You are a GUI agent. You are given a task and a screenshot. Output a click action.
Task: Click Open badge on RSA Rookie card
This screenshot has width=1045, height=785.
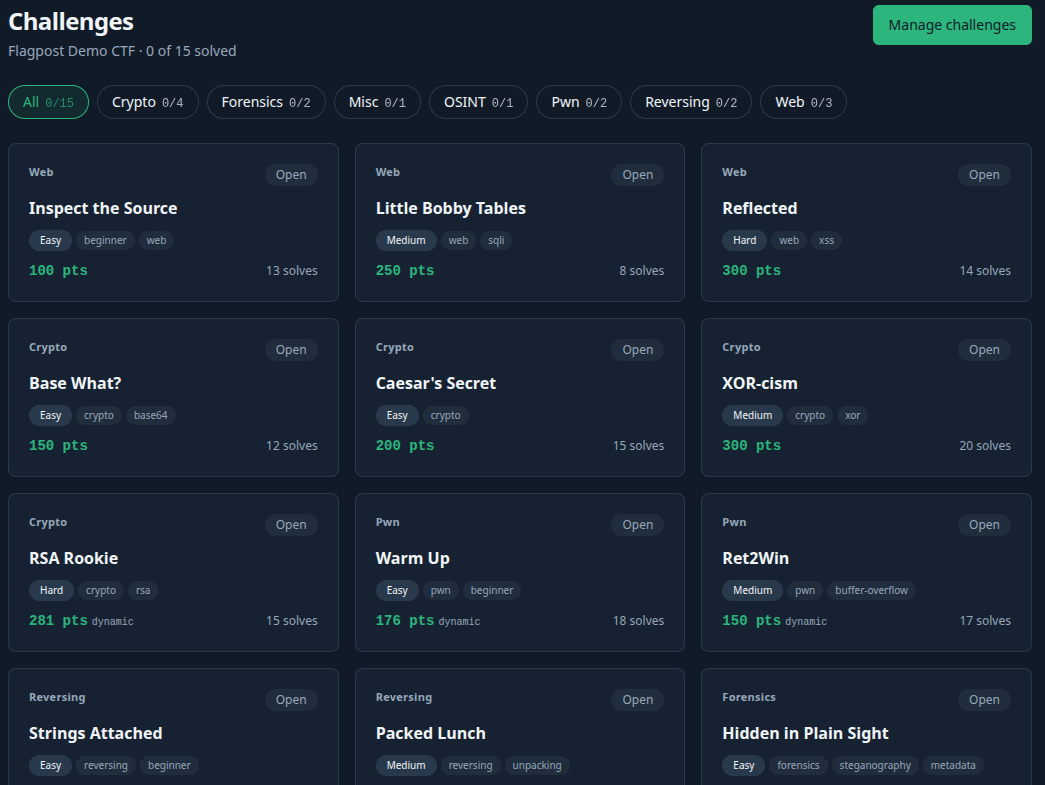[291, 525]
